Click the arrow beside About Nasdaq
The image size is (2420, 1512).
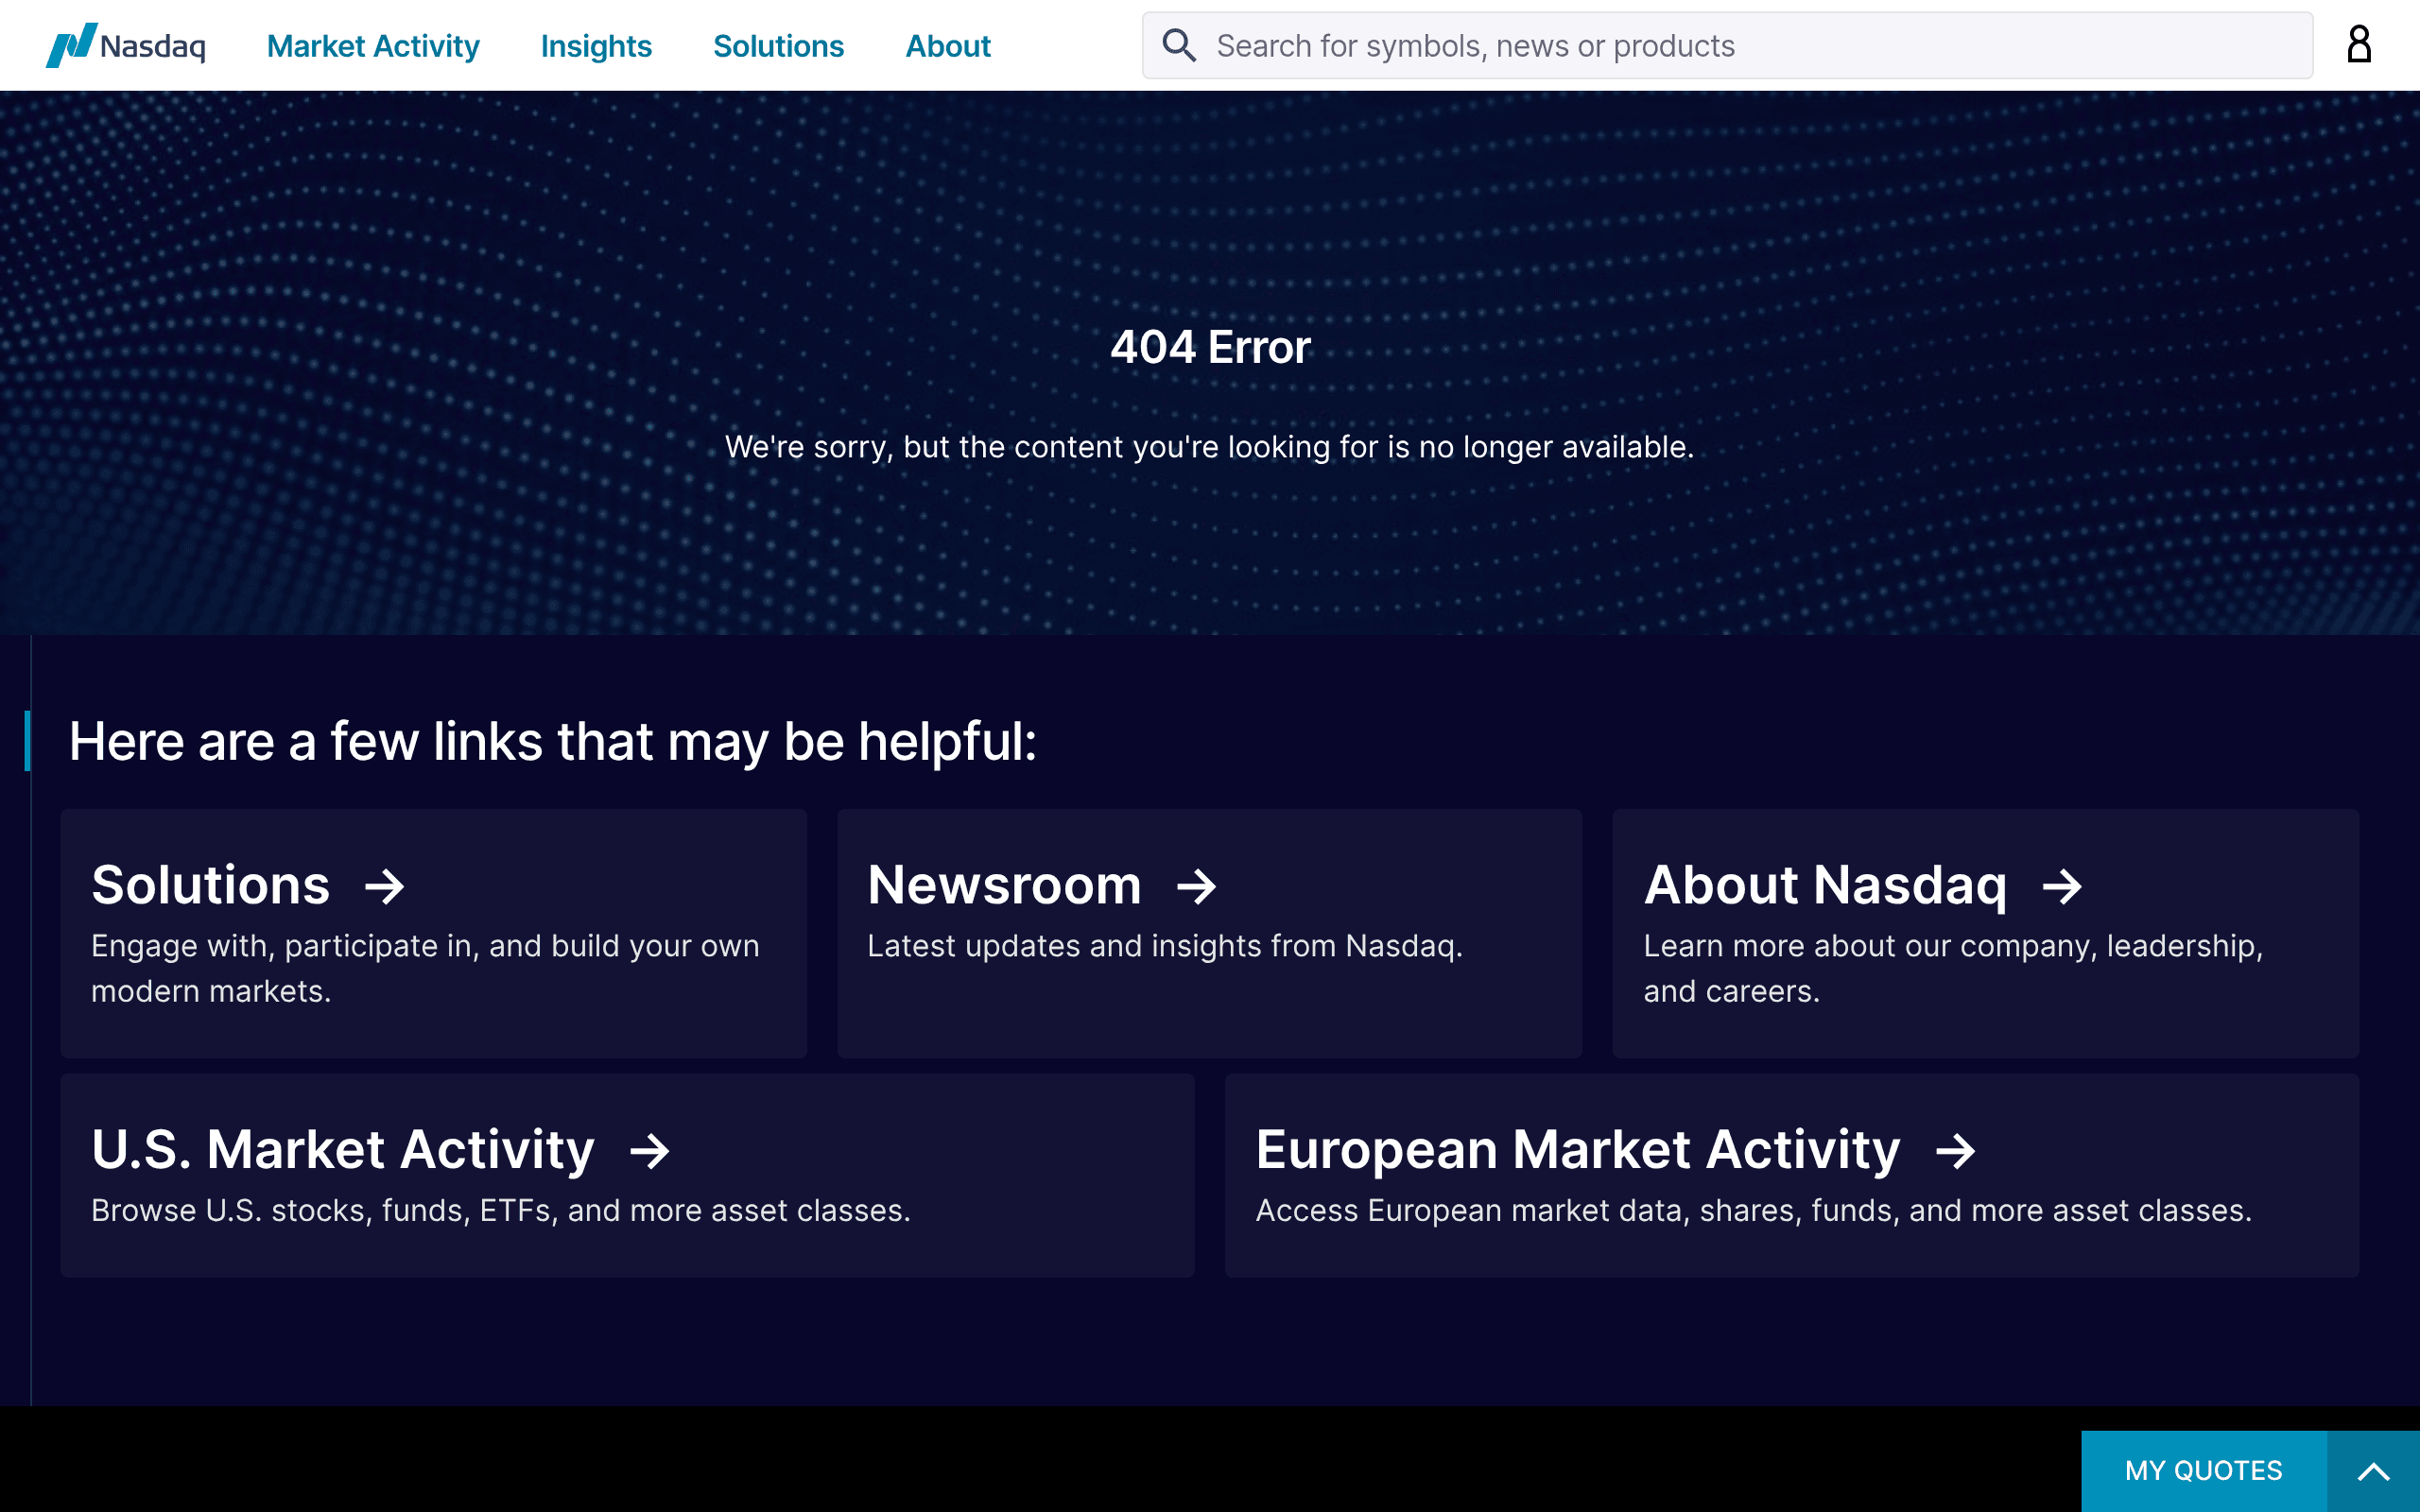(2062, 886)
